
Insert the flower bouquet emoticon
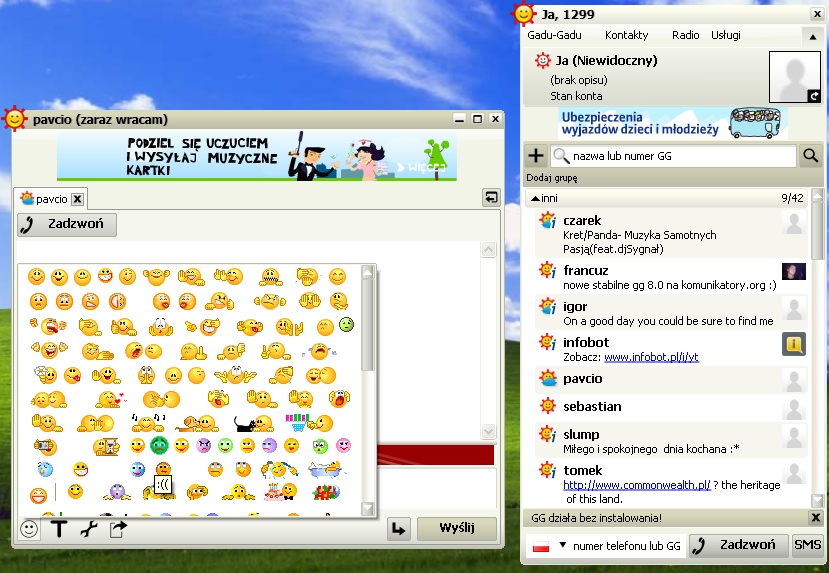pyautogui.click(x=326, y=493)
